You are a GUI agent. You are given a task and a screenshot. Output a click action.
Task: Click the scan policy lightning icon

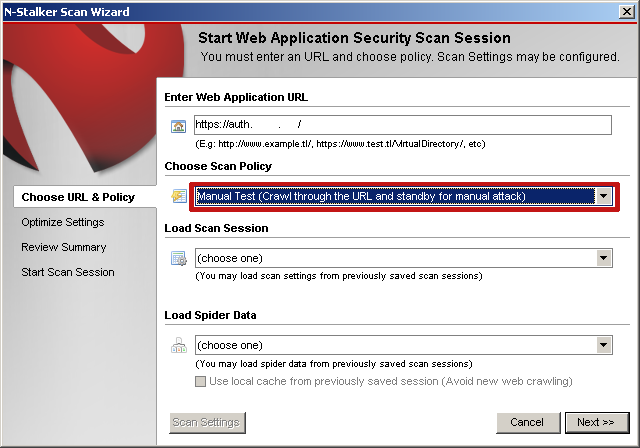[x=179, y=196]
